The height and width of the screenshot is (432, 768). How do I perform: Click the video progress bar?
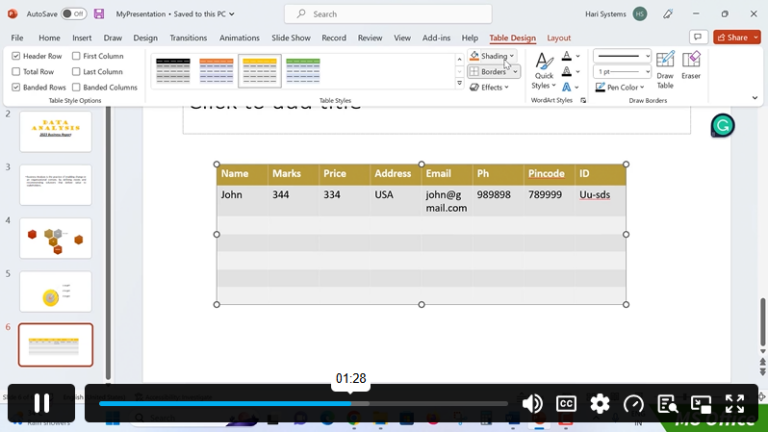(303, 404)
